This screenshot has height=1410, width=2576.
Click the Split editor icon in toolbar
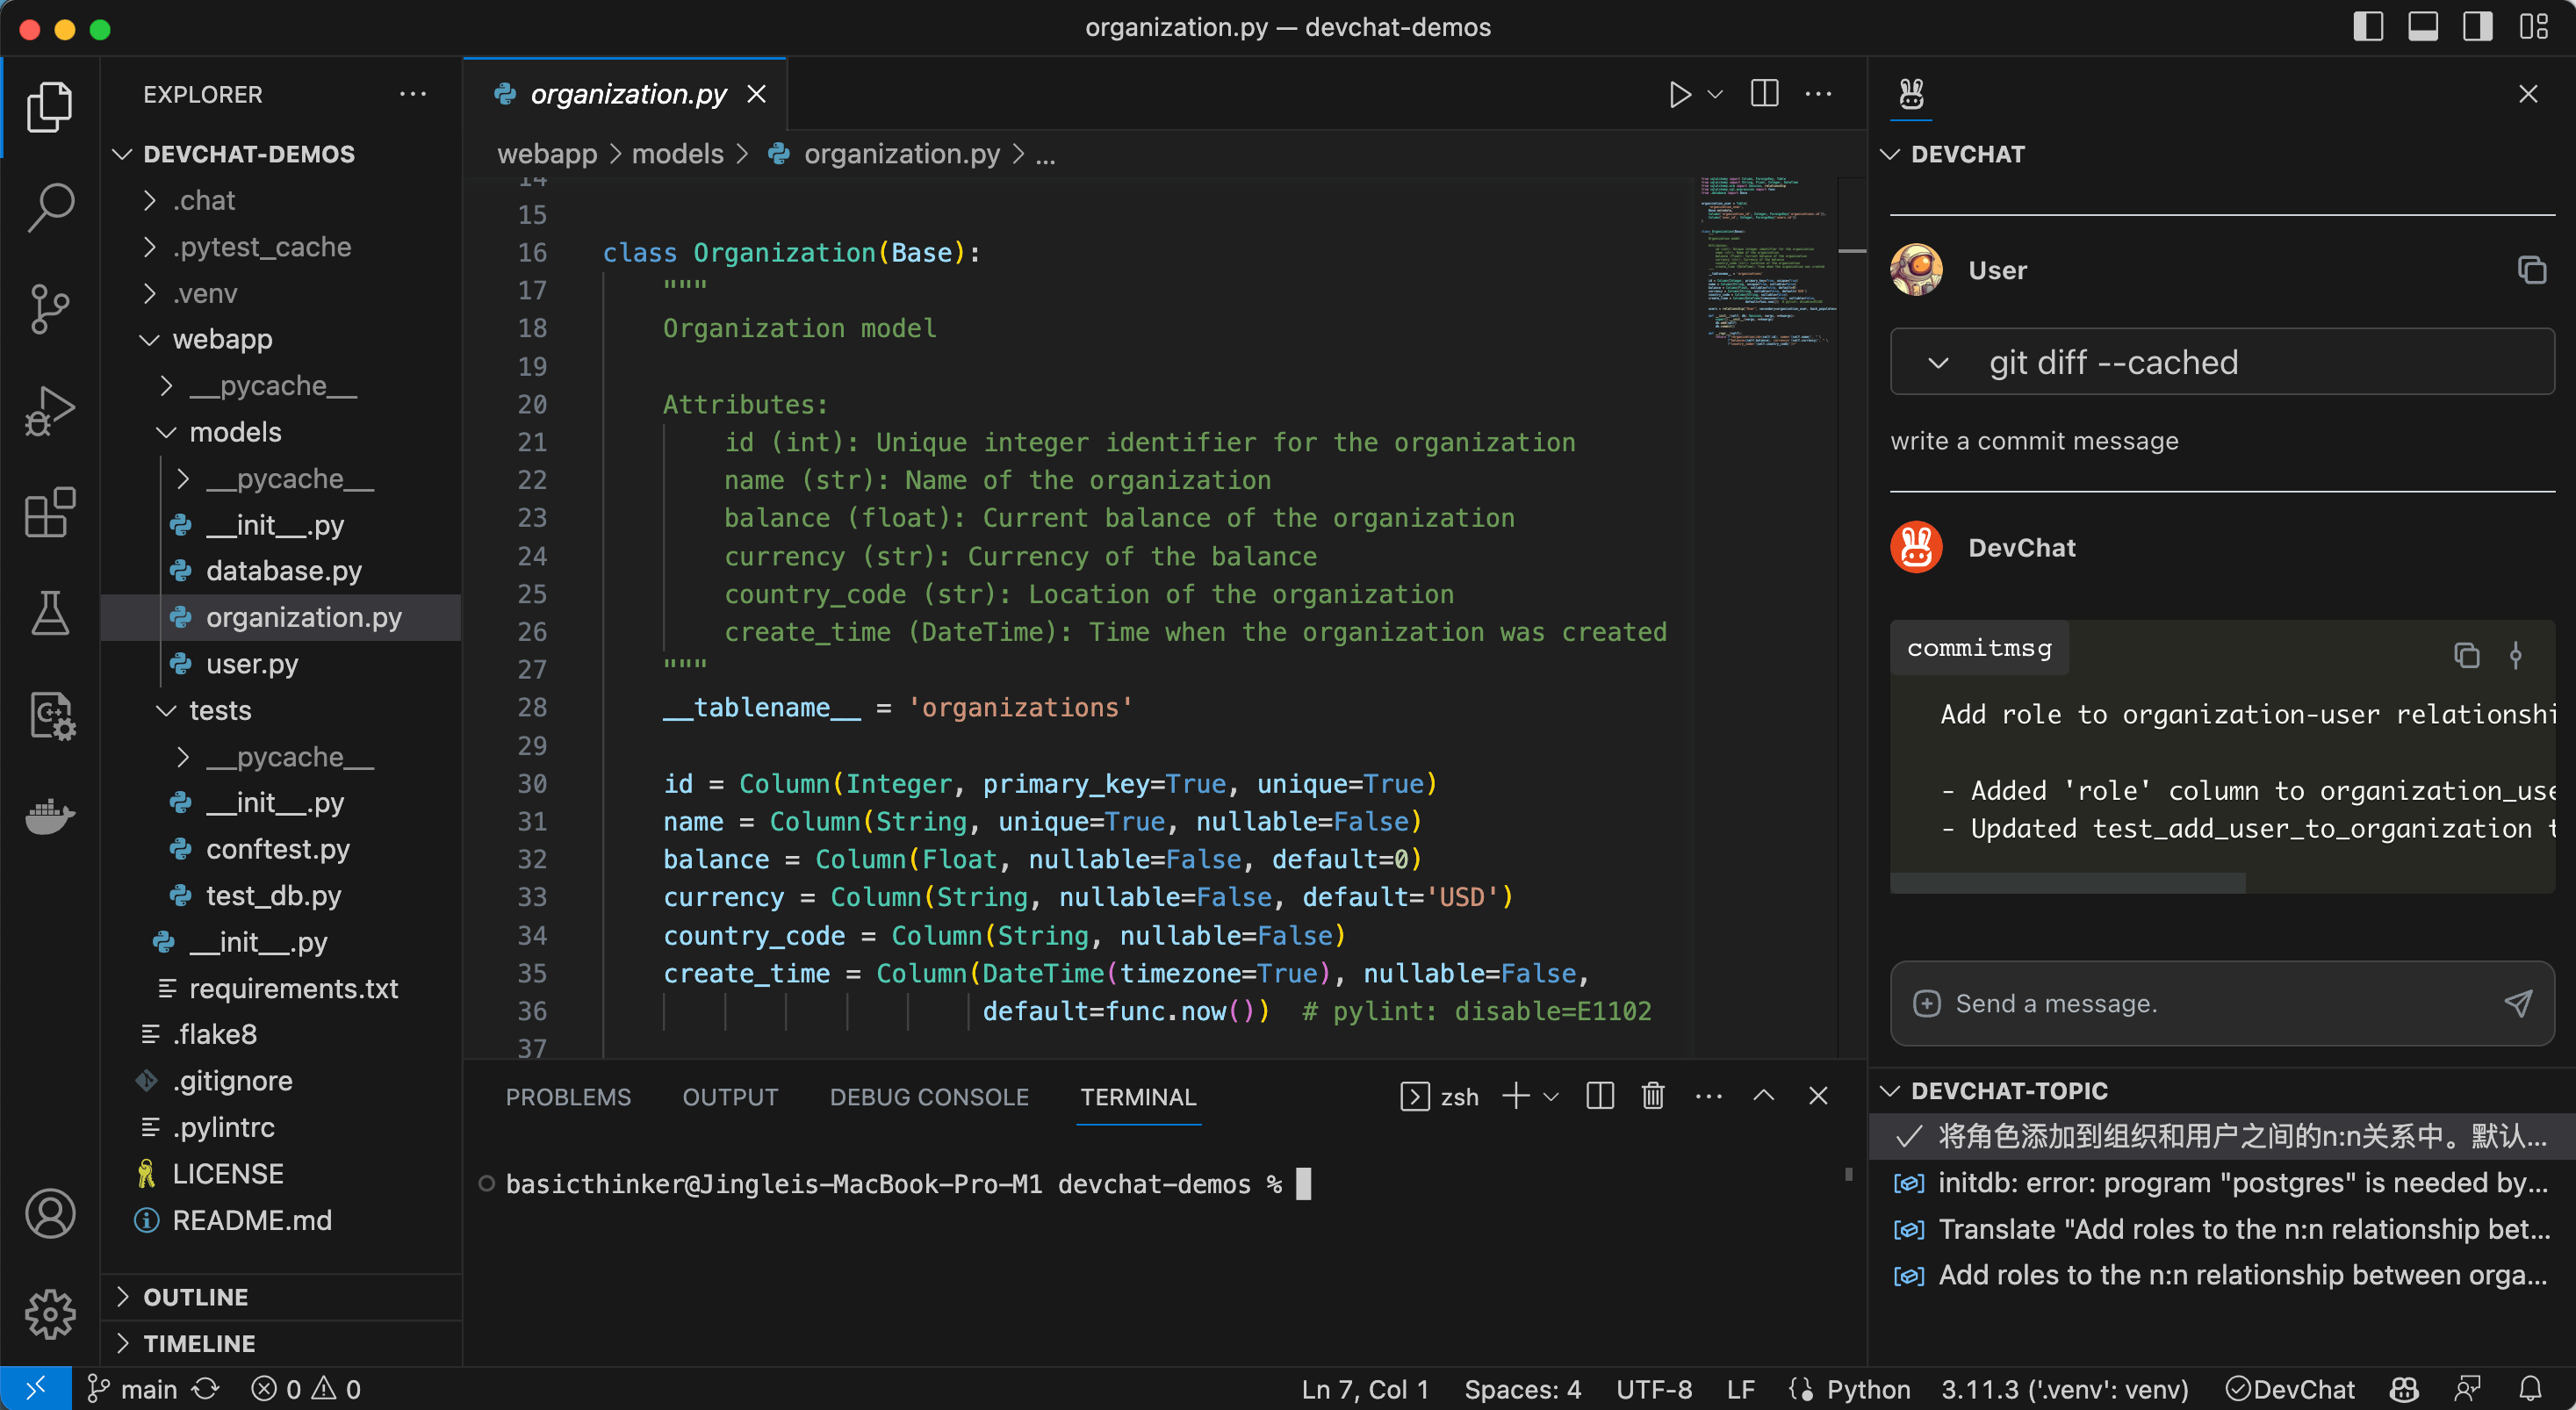pos(1764,96)
